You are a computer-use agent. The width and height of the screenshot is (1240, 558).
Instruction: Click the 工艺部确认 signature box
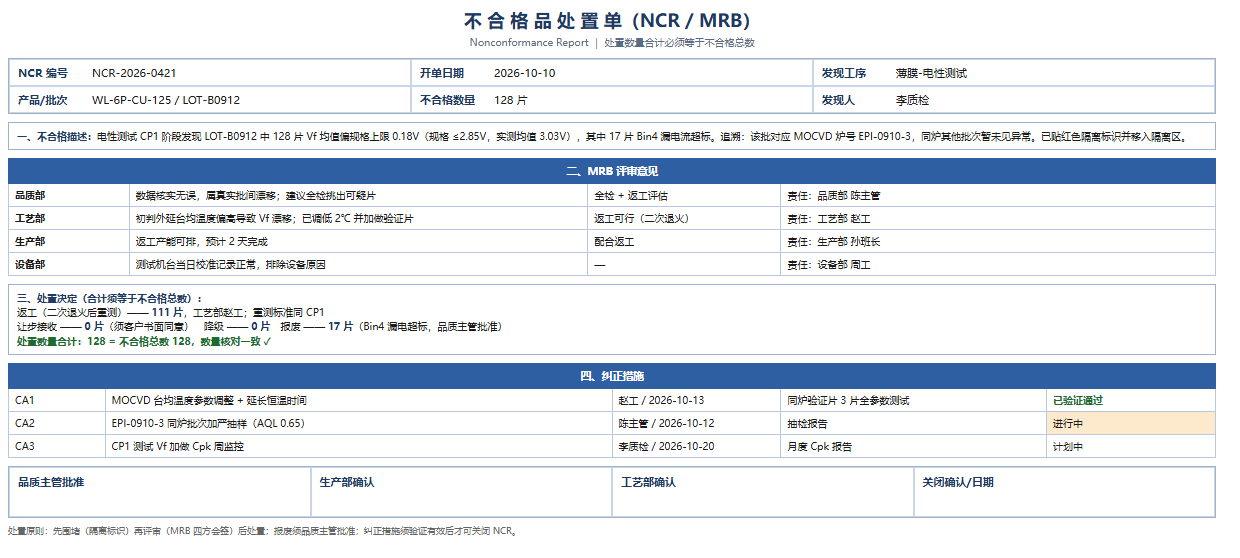click(x=762, y=492)
